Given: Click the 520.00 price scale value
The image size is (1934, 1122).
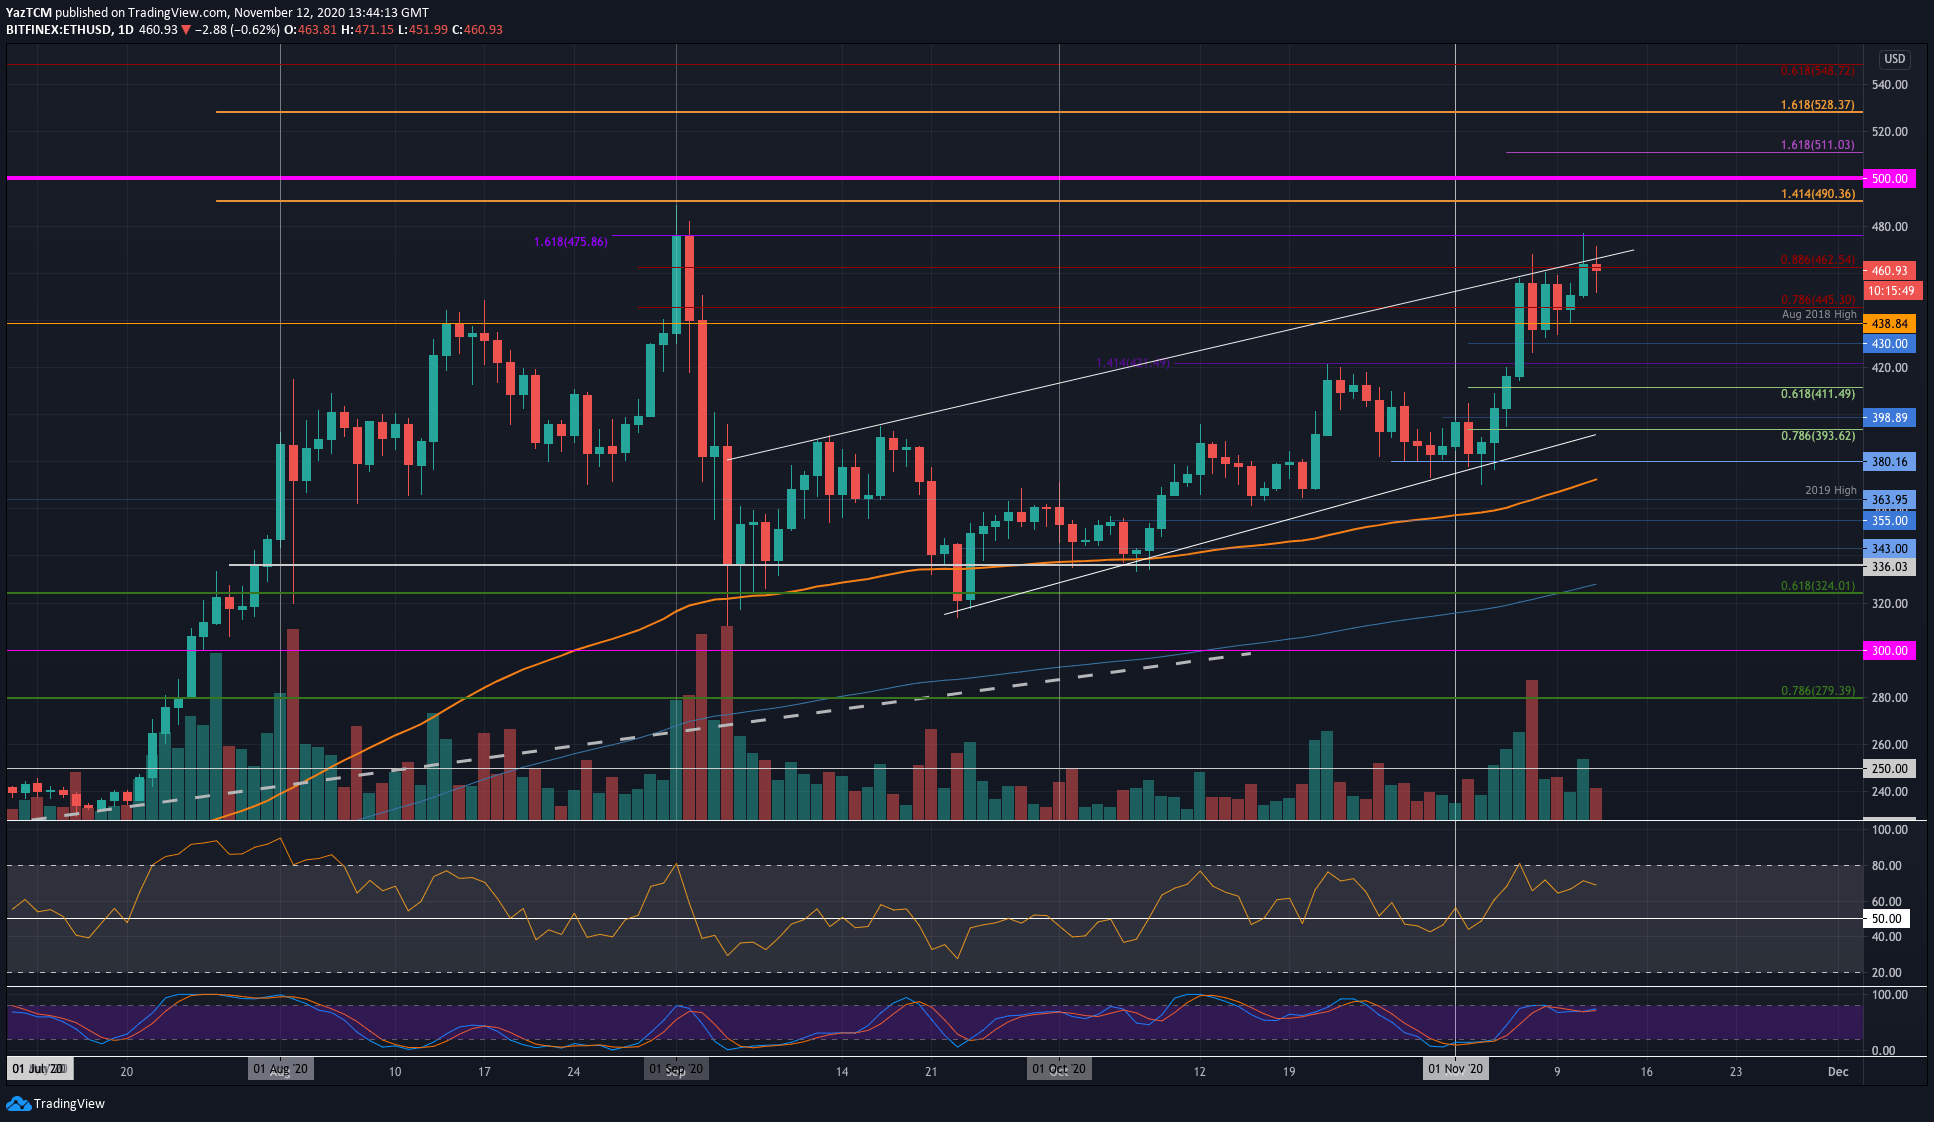Looking at the screenshot, I should point(1889,132).
